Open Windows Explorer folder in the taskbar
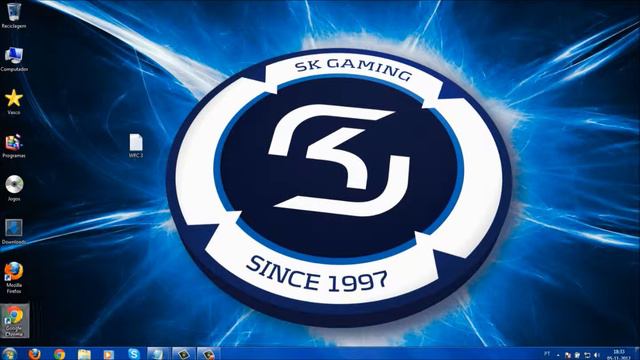 [84, 354]
